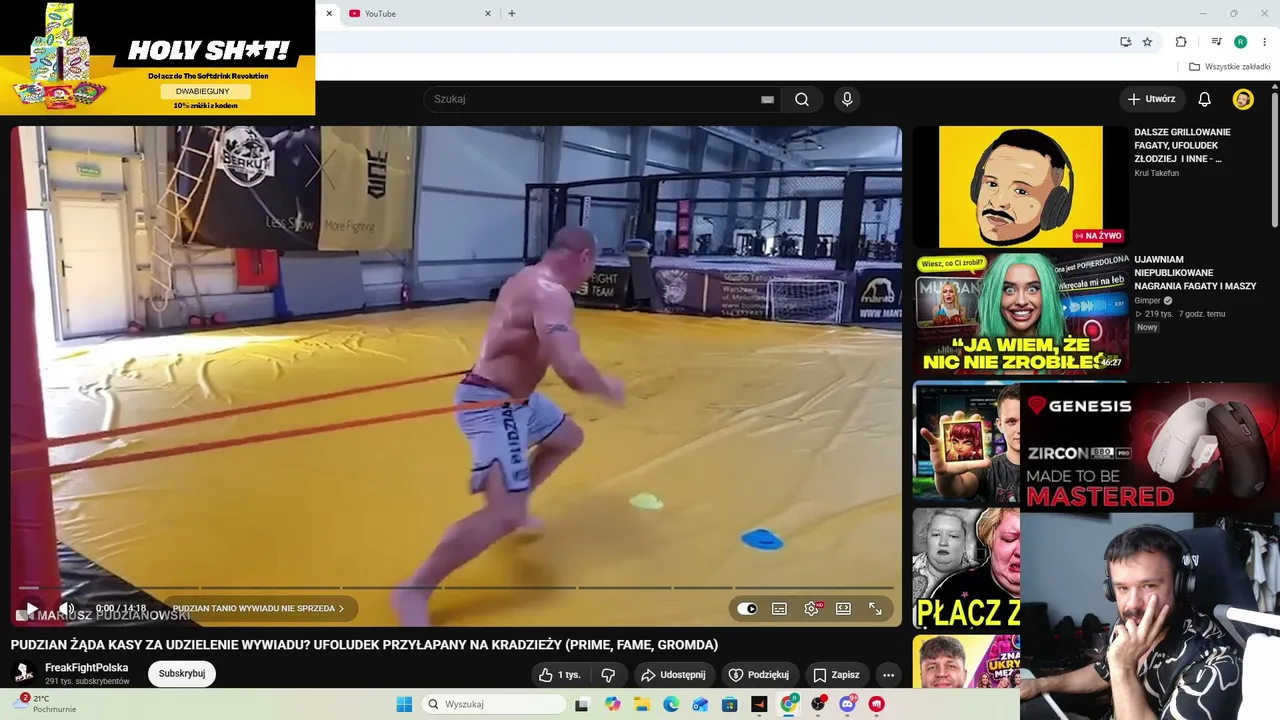Click the YouTube search magnifier button
The height and width of the screenshot is (720, 1280).
pyautogui.click(x=802, y=99)
